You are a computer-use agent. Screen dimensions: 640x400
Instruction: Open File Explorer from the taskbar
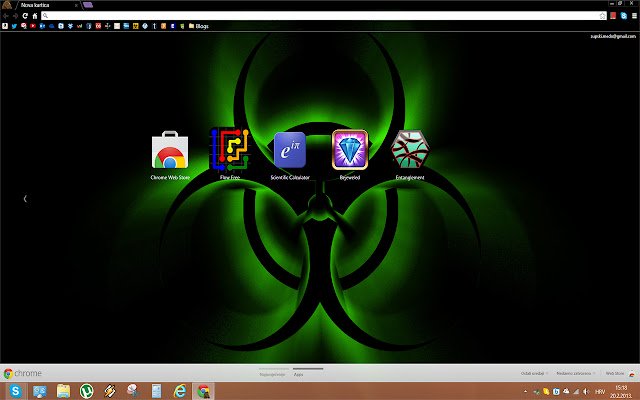coord(63,391)
